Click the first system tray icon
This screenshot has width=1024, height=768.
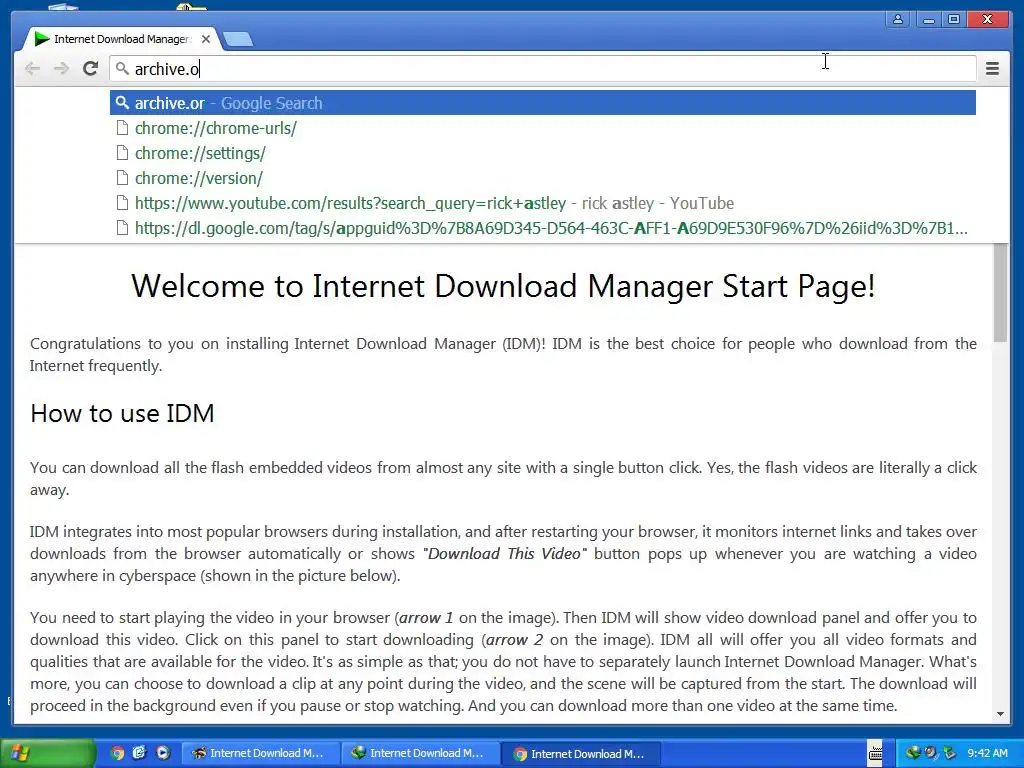point(913,753)
